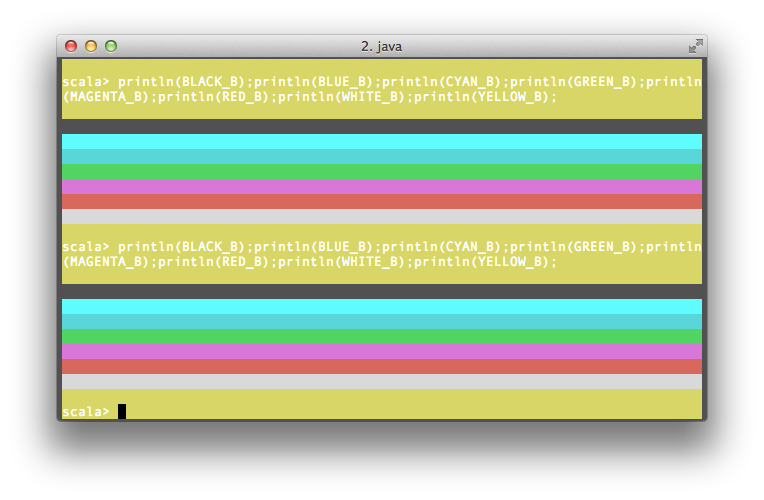
Task: Minimize the terminal with yellow button
Action: [91, 46]
